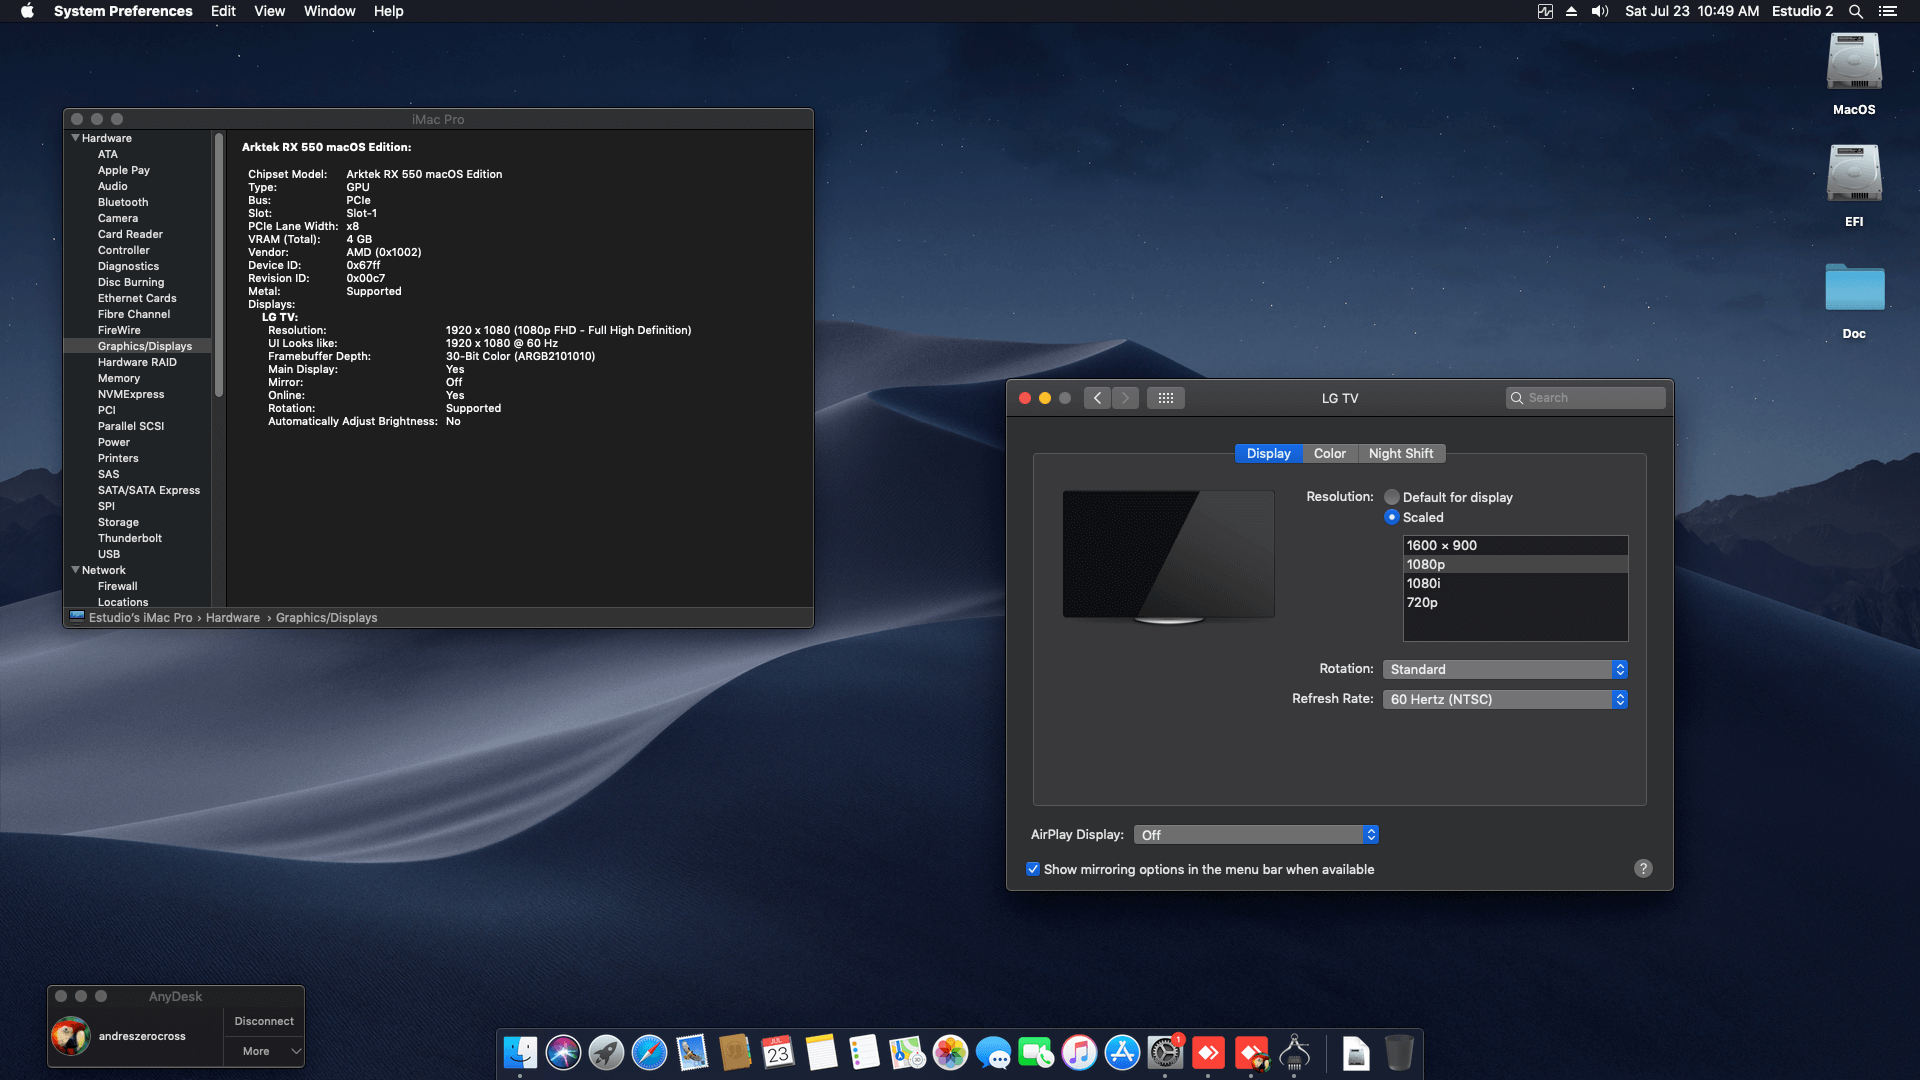Open System Information caliper icon in Dock
The width and height of the screenshot is (1920, 1080).
coord(1294,1053)
